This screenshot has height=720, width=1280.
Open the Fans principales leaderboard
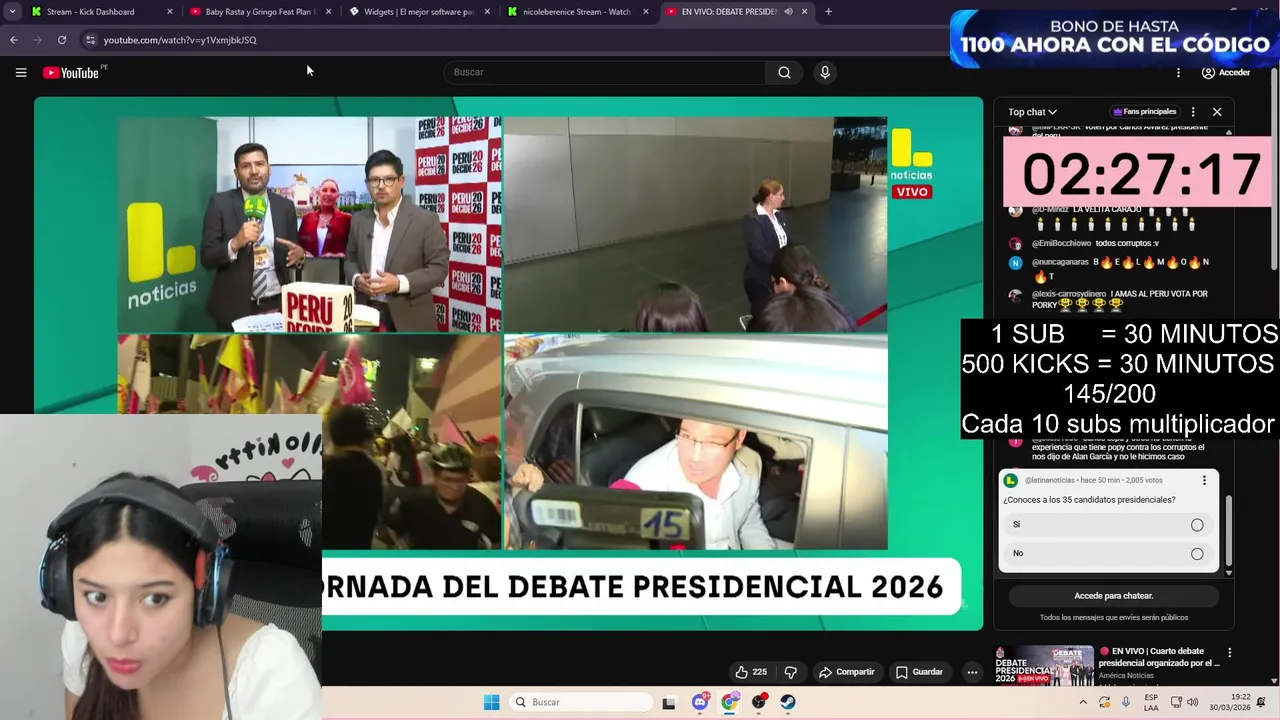pos(1145,112)
